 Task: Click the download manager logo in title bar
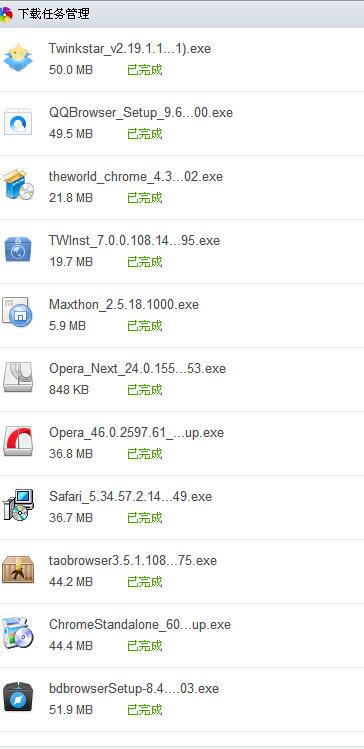pos(6,14)
